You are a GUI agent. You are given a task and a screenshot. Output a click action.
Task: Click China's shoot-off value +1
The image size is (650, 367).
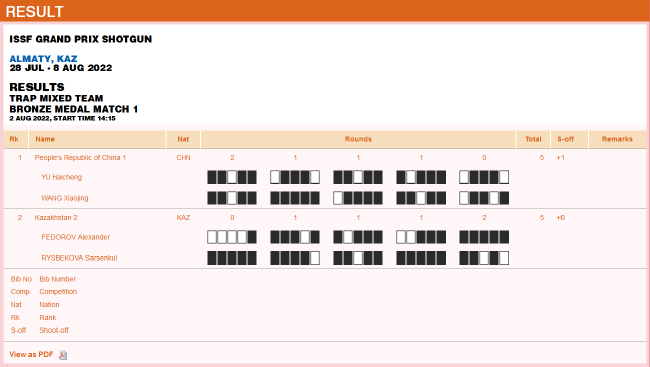tap(560, 158)
